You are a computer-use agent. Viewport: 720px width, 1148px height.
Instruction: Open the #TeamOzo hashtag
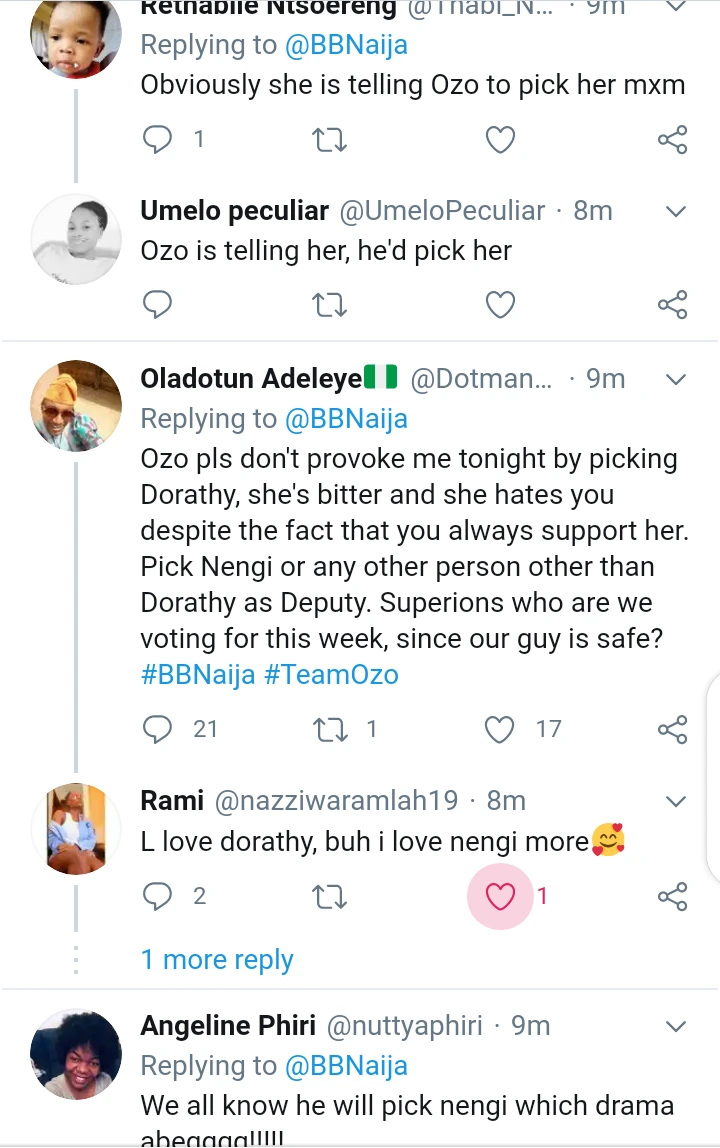pyautogui.click(x=331, y=674)
